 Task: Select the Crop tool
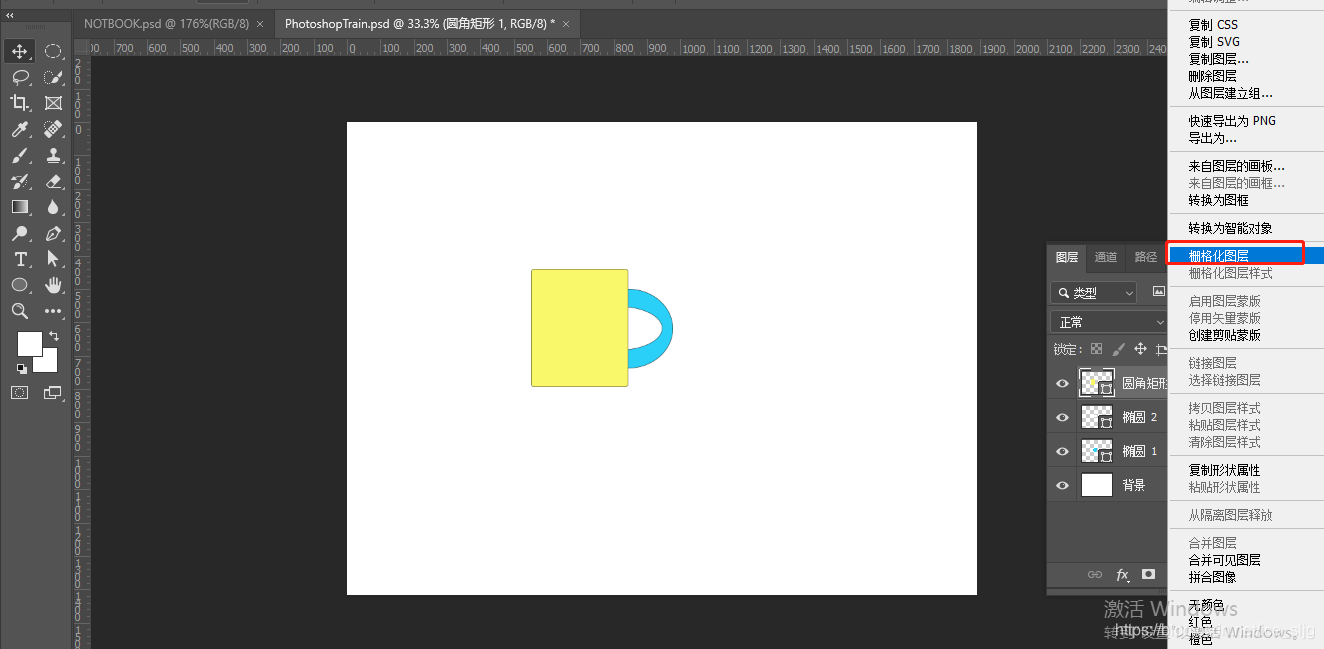pyautogui.click(x=20, y=103)
